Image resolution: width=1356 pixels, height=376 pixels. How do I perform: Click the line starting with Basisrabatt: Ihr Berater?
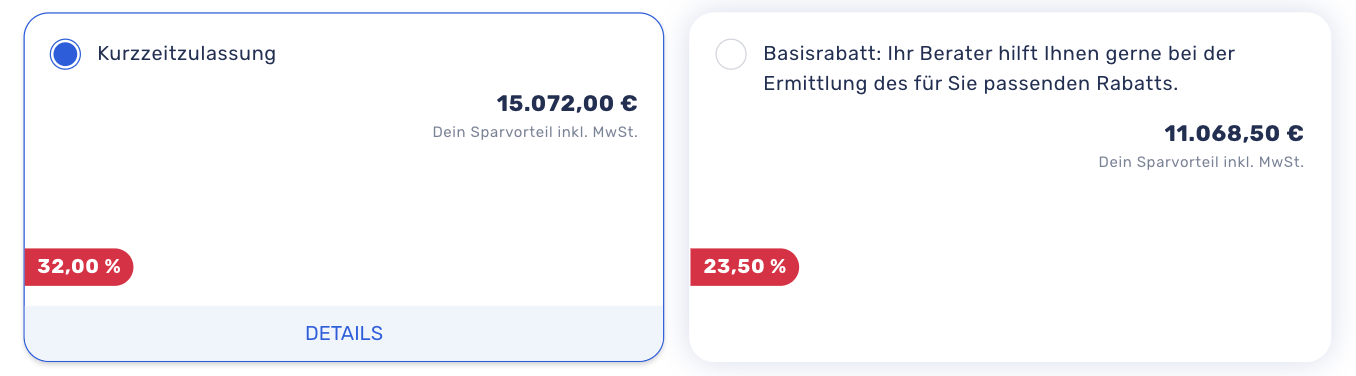pyautogui.click(x=1000, y=54)
